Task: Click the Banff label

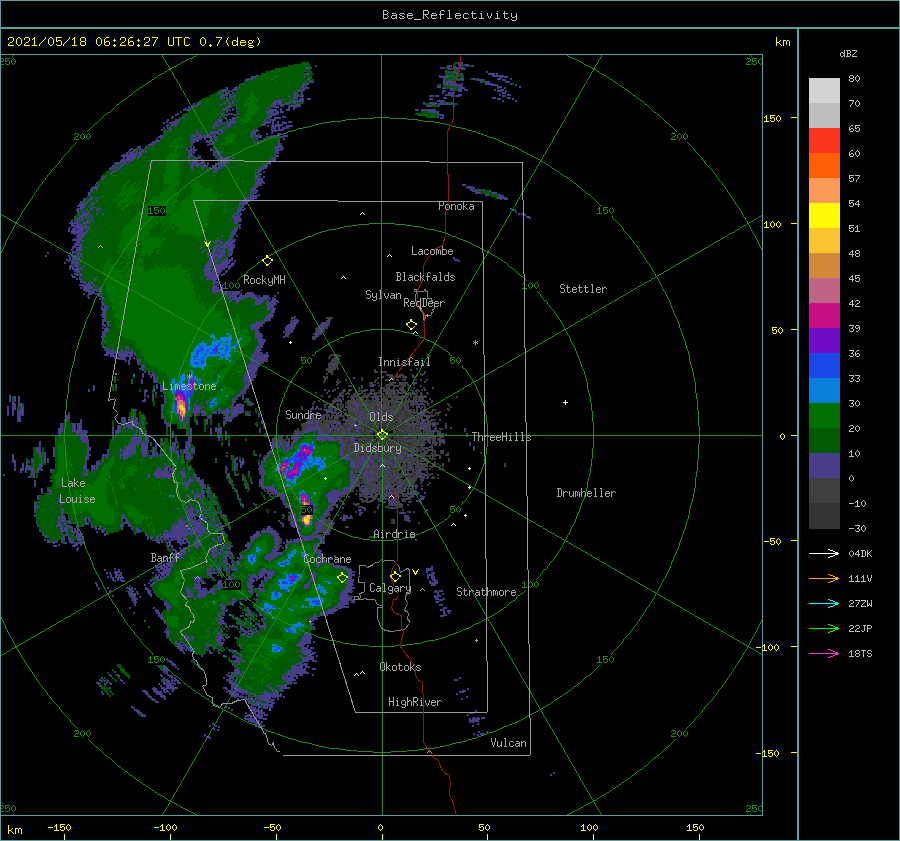Action: tap(165, 557)
